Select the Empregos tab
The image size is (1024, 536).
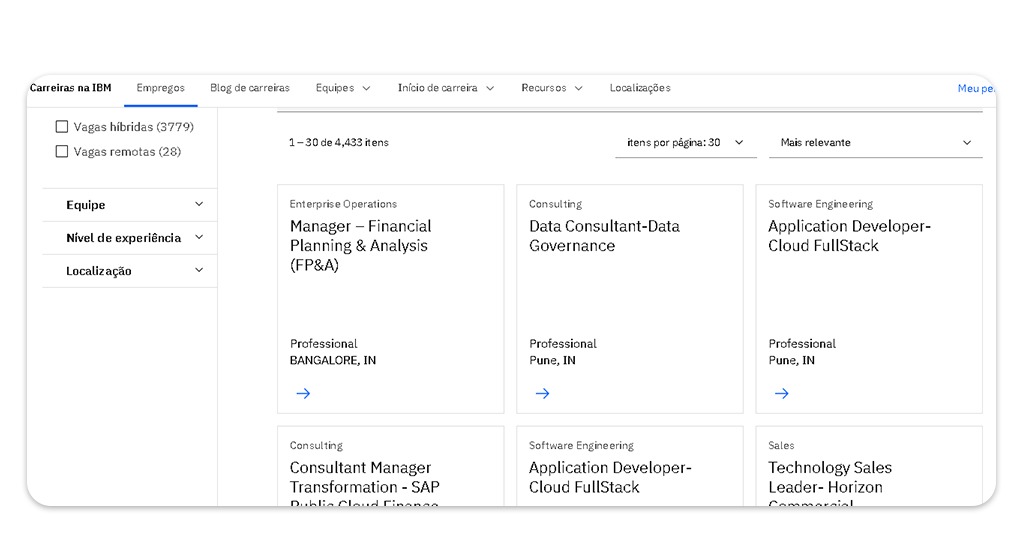coord(161,88)
